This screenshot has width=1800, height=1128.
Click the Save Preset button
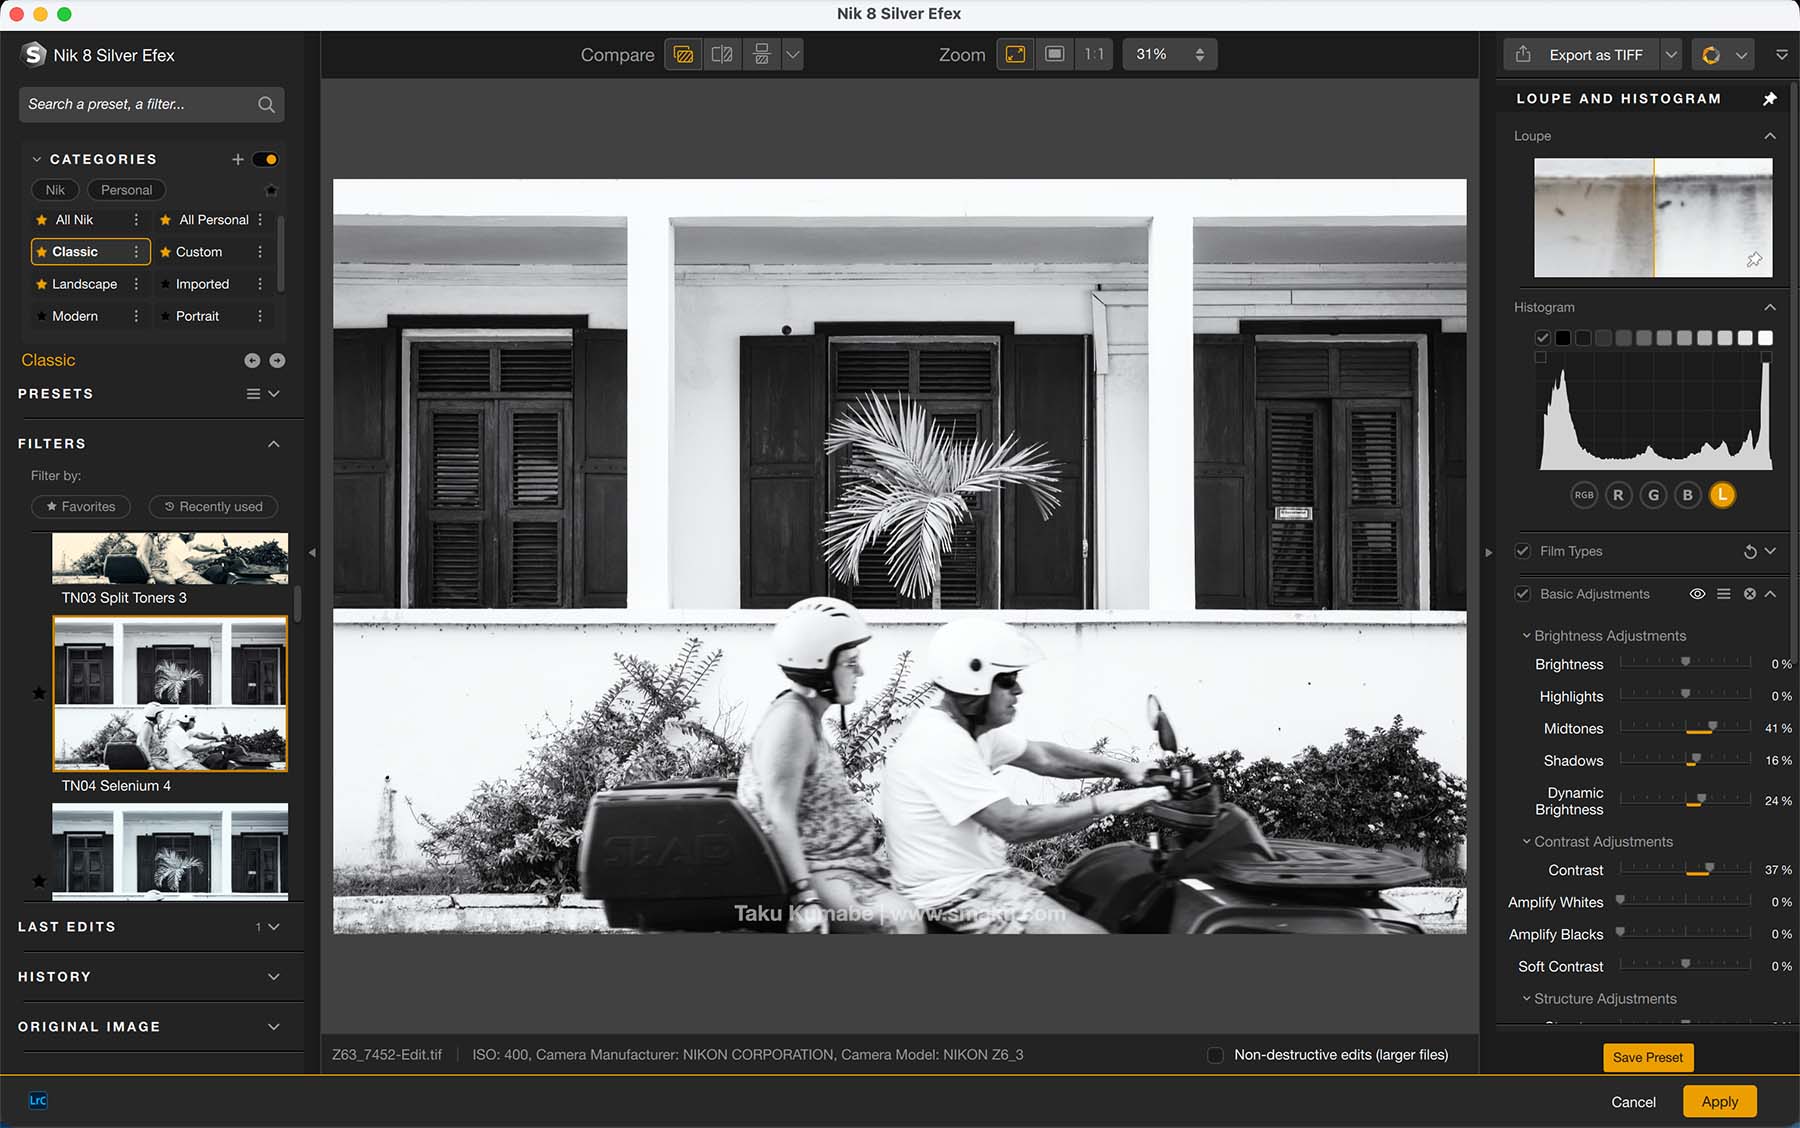coord(1647,1058)
